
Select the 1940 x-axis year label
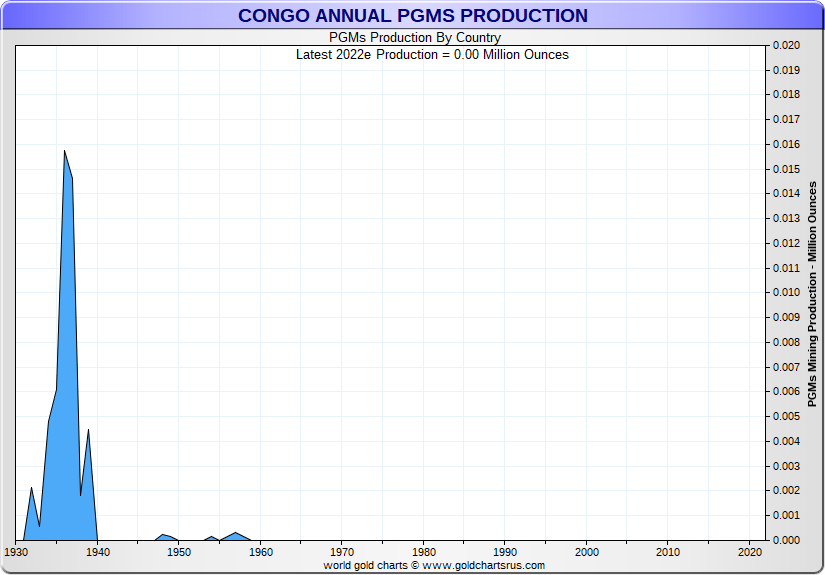pyautogui.click(x=97, y=552)
